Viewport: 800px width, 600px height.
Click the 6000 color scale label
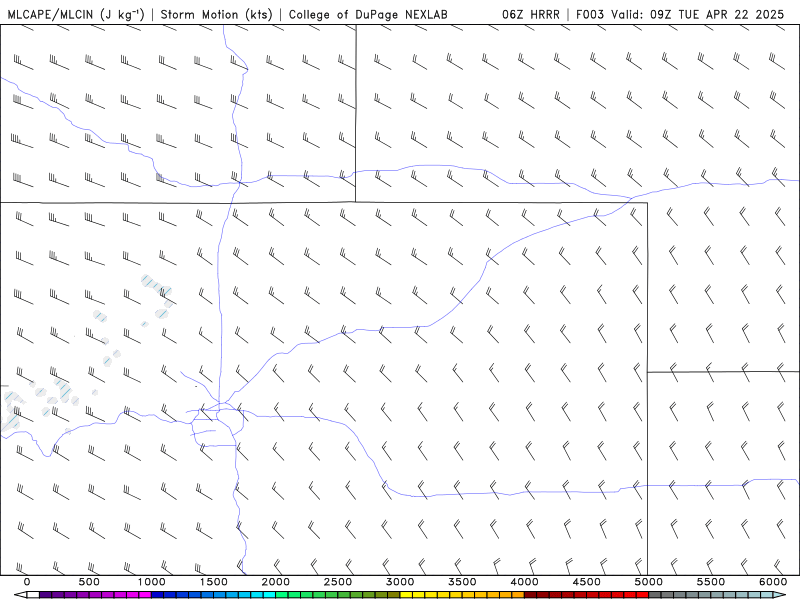pyautogui.click(x=773, y=582)
